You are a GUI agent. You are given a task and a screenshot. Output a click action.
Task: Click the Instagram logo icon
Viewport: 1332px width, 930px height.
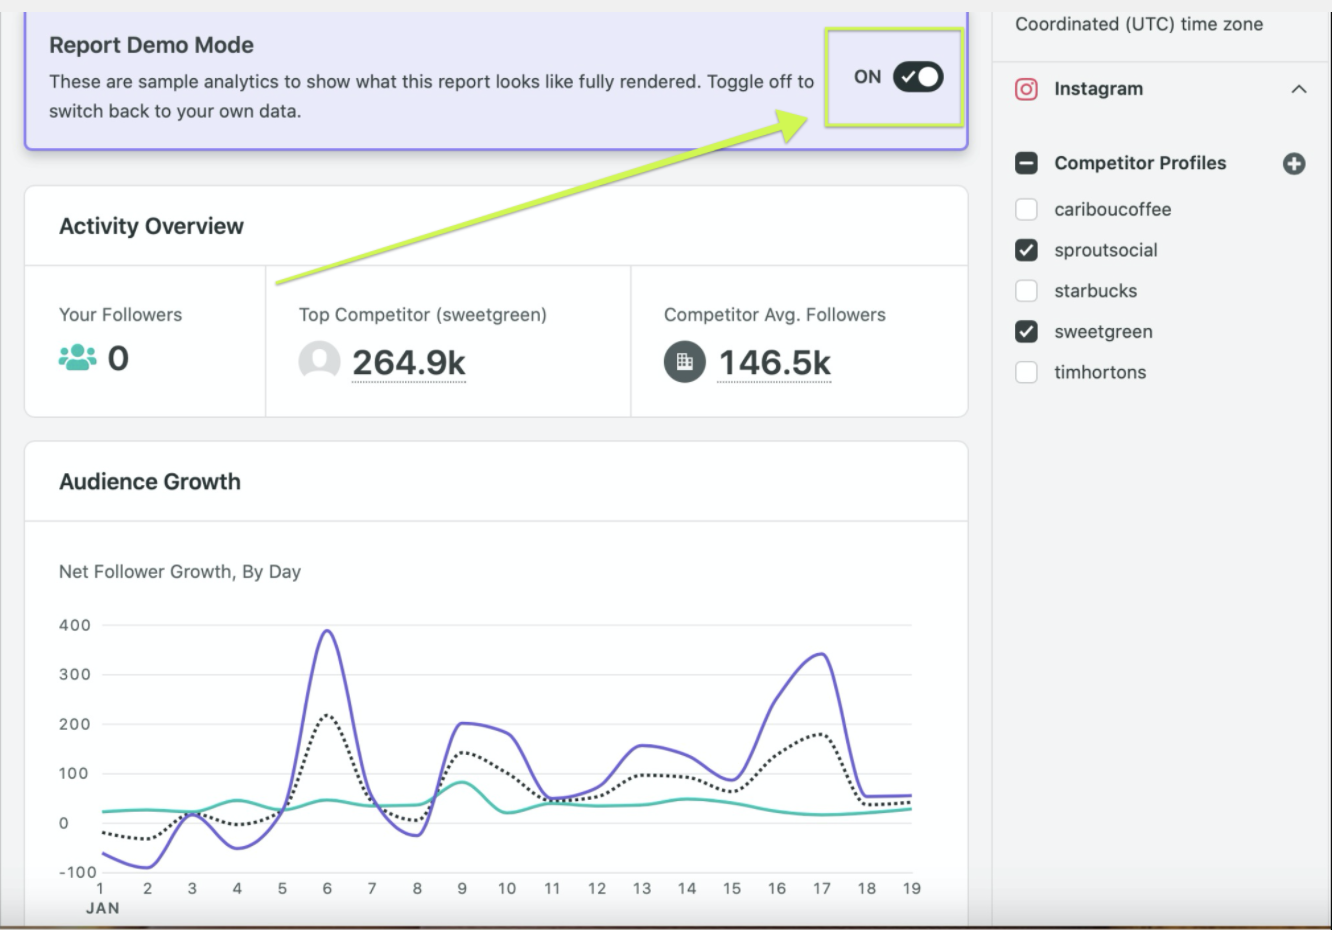1024,89
